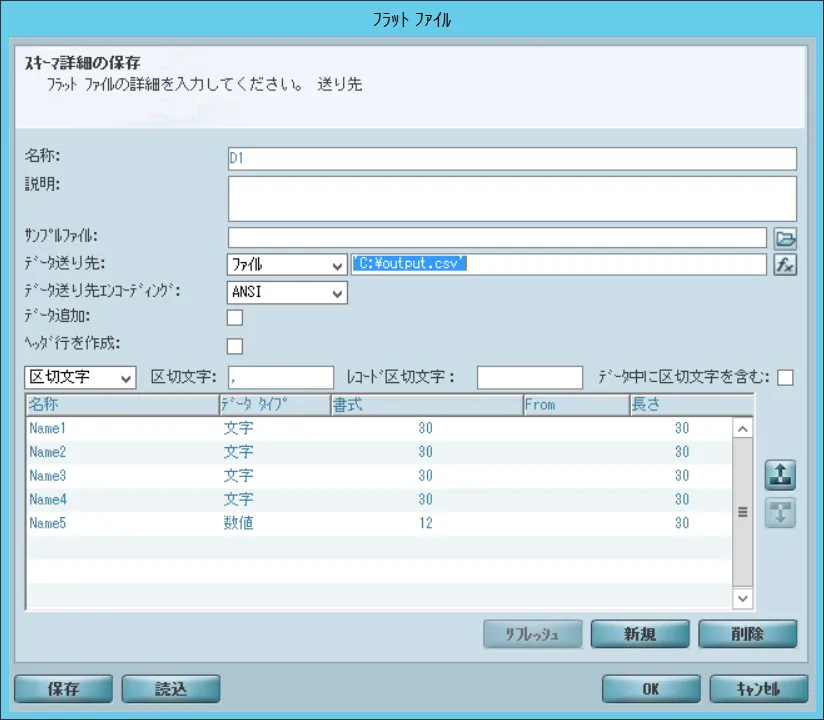Click the move row up icon
Viewport: 824px width, 720px height.
point(780,476)
